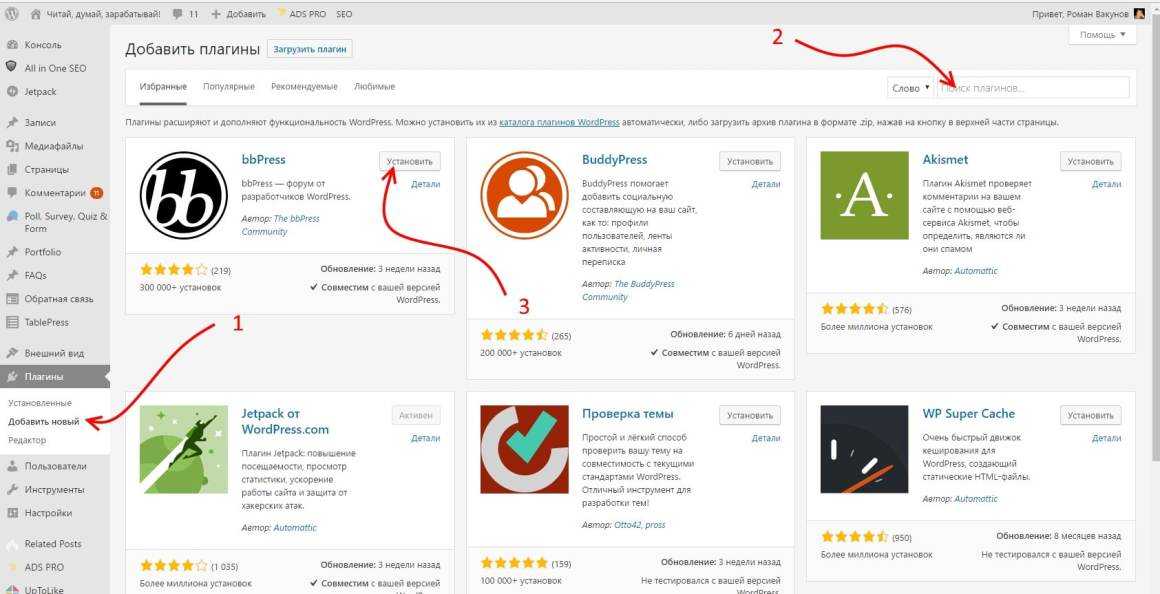Screen dimensions: 1160x594
Task: Install the BuddyPress plugin
Action: [750, 161]
